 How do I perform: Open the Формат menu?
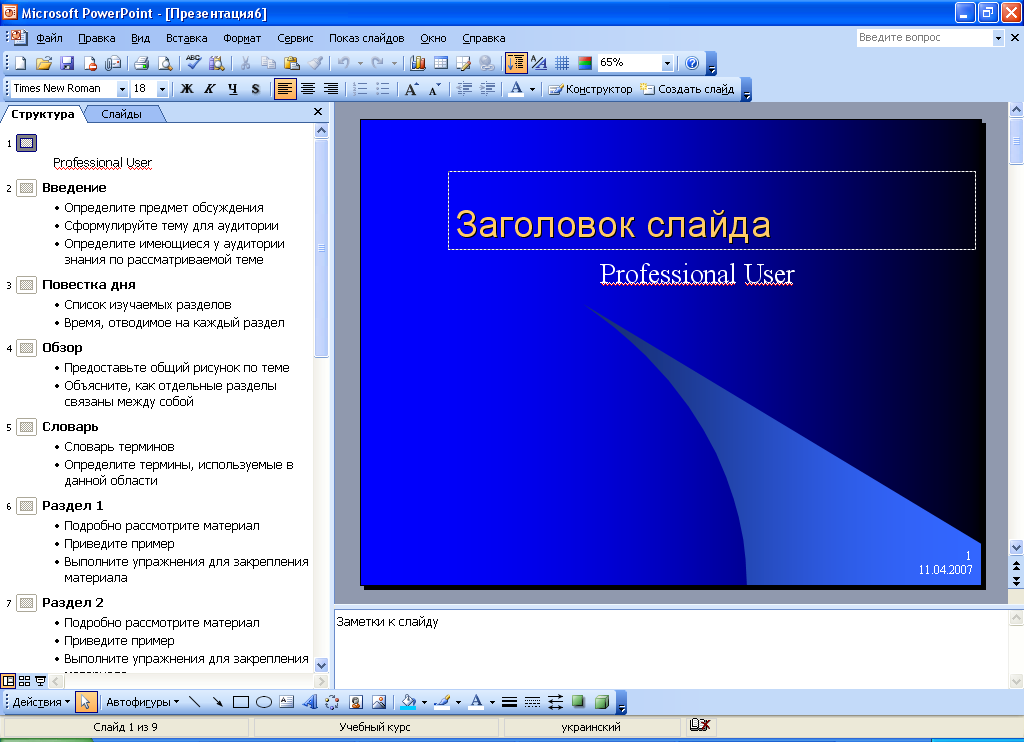[242, 38]
